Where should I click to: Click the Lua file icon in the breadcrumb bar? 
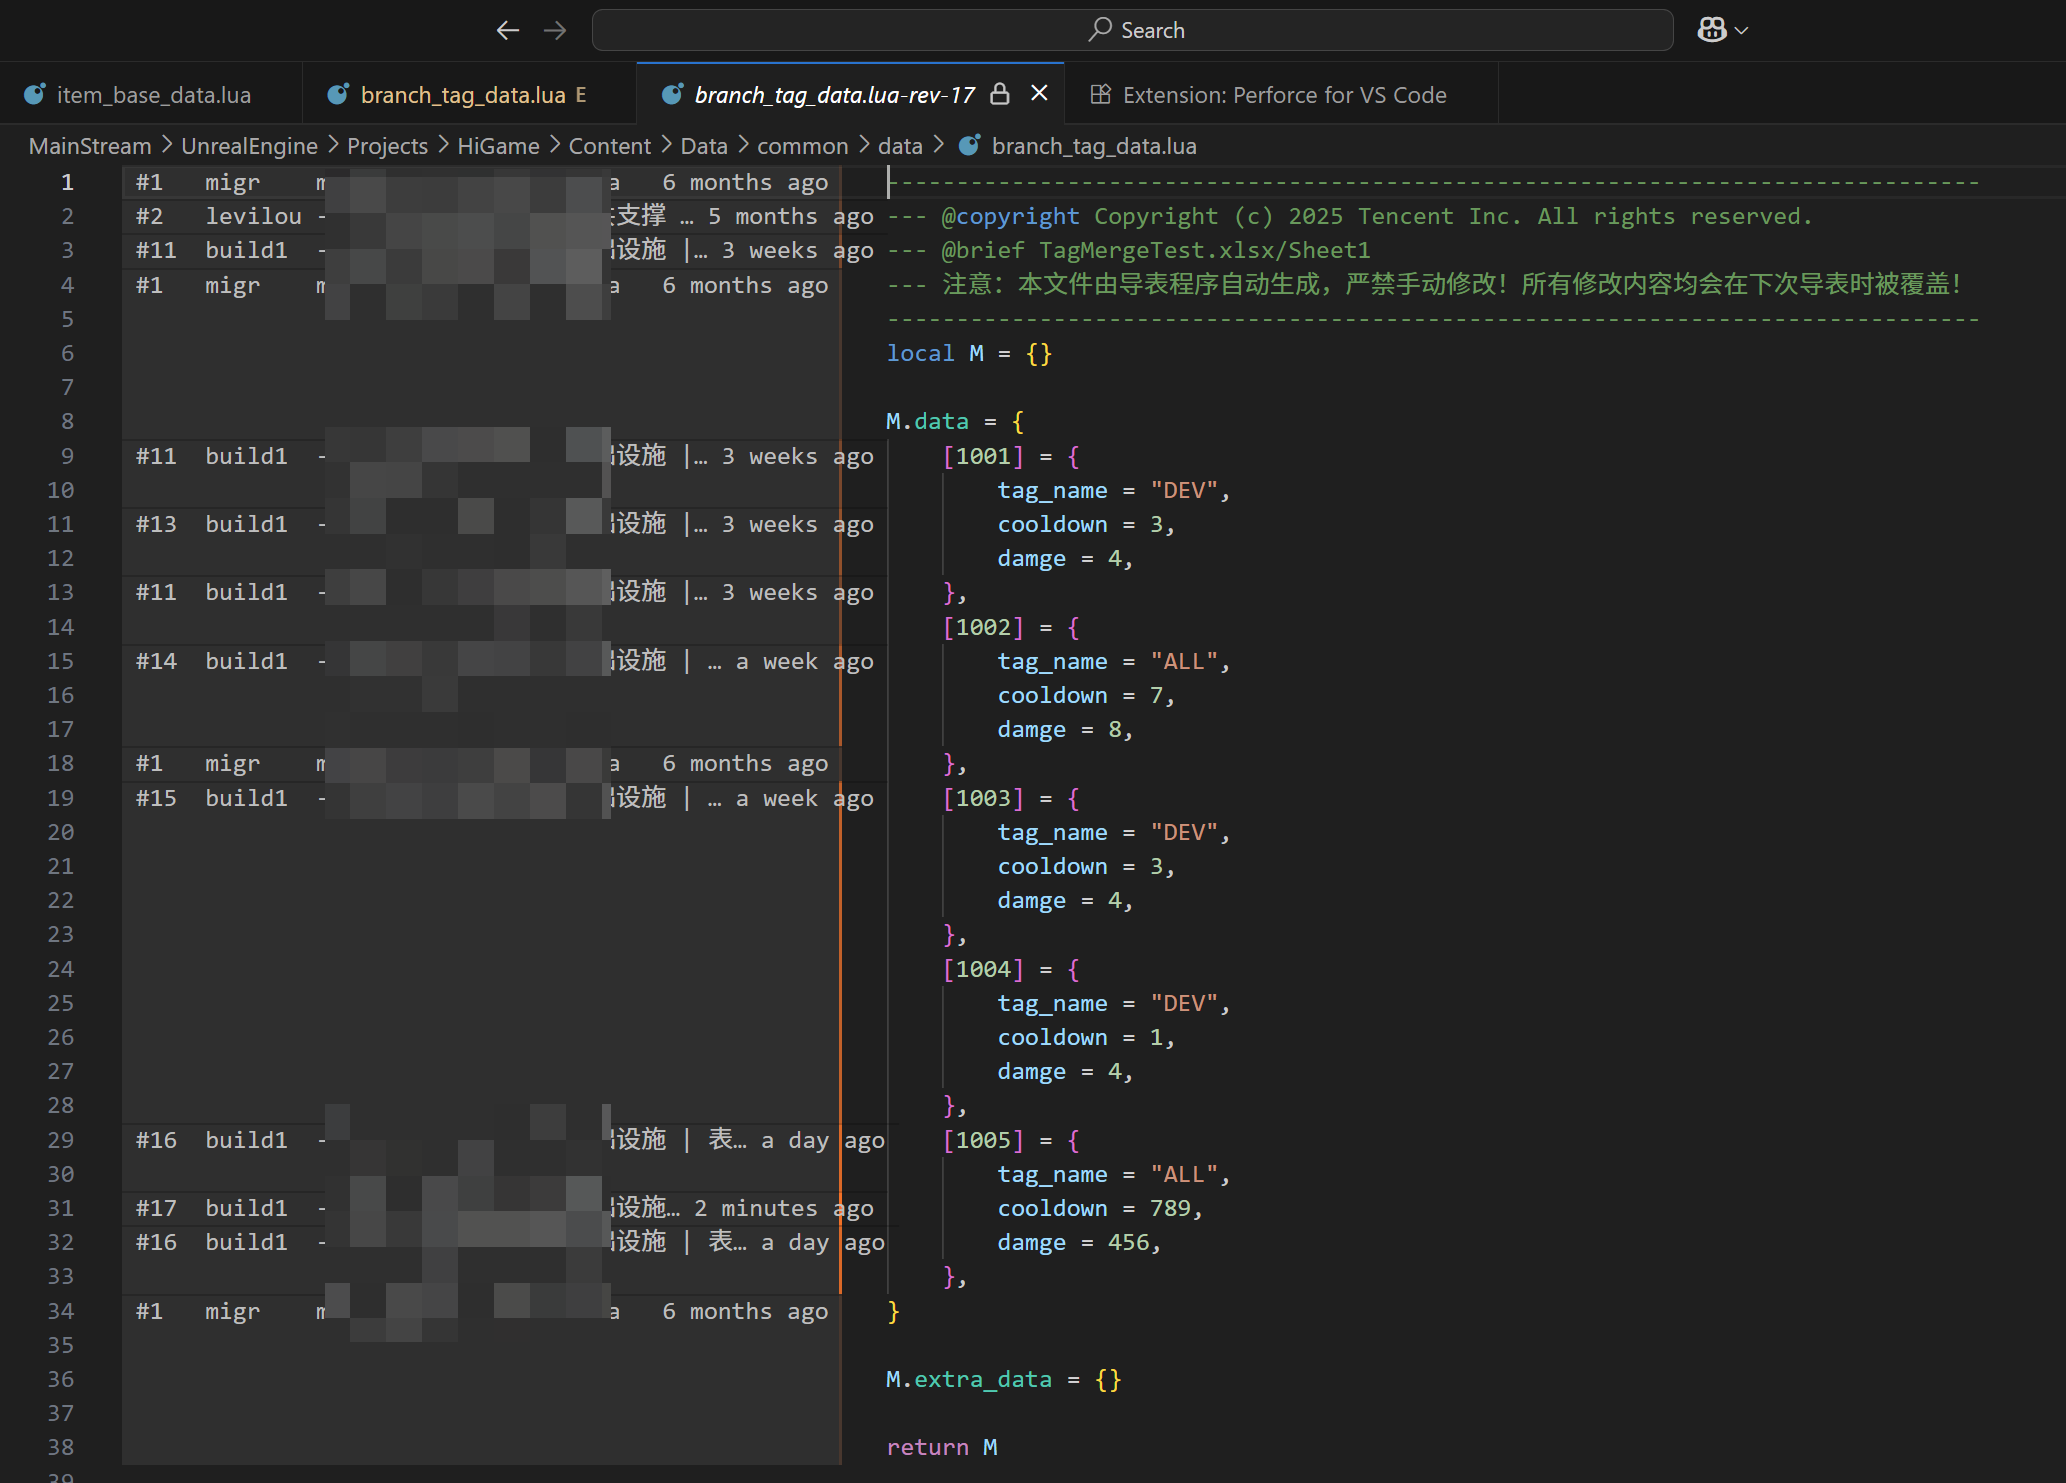pyautogui.click(x=967, y=144)
